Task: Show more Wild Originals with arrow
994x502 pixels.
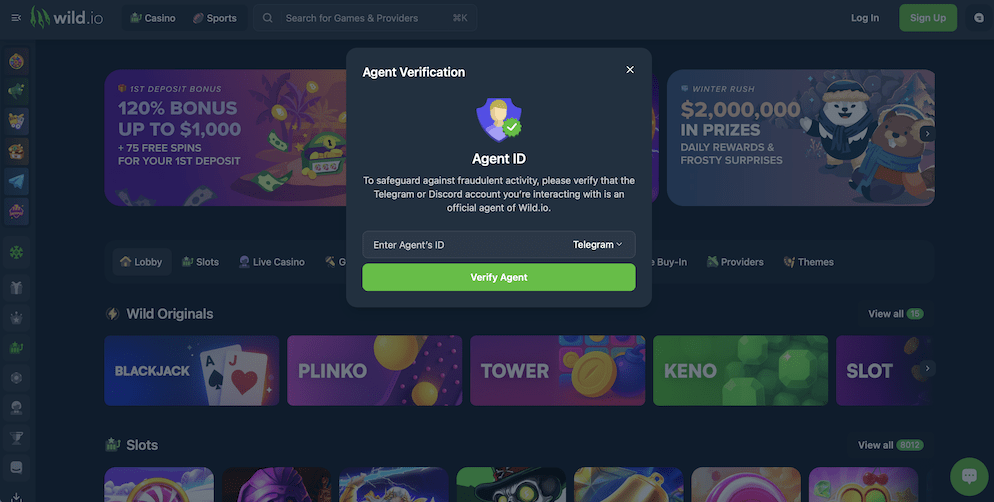Action: pyautogui.click(x=927, y=368)
